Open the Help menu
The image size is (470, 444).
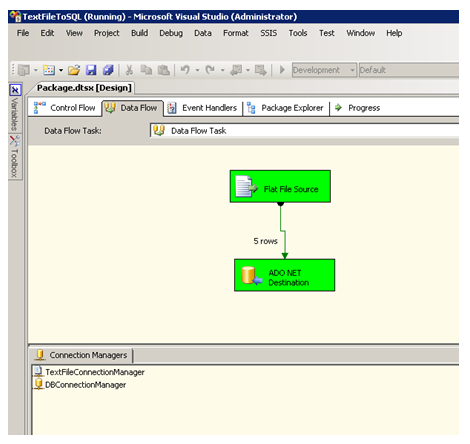394,33
